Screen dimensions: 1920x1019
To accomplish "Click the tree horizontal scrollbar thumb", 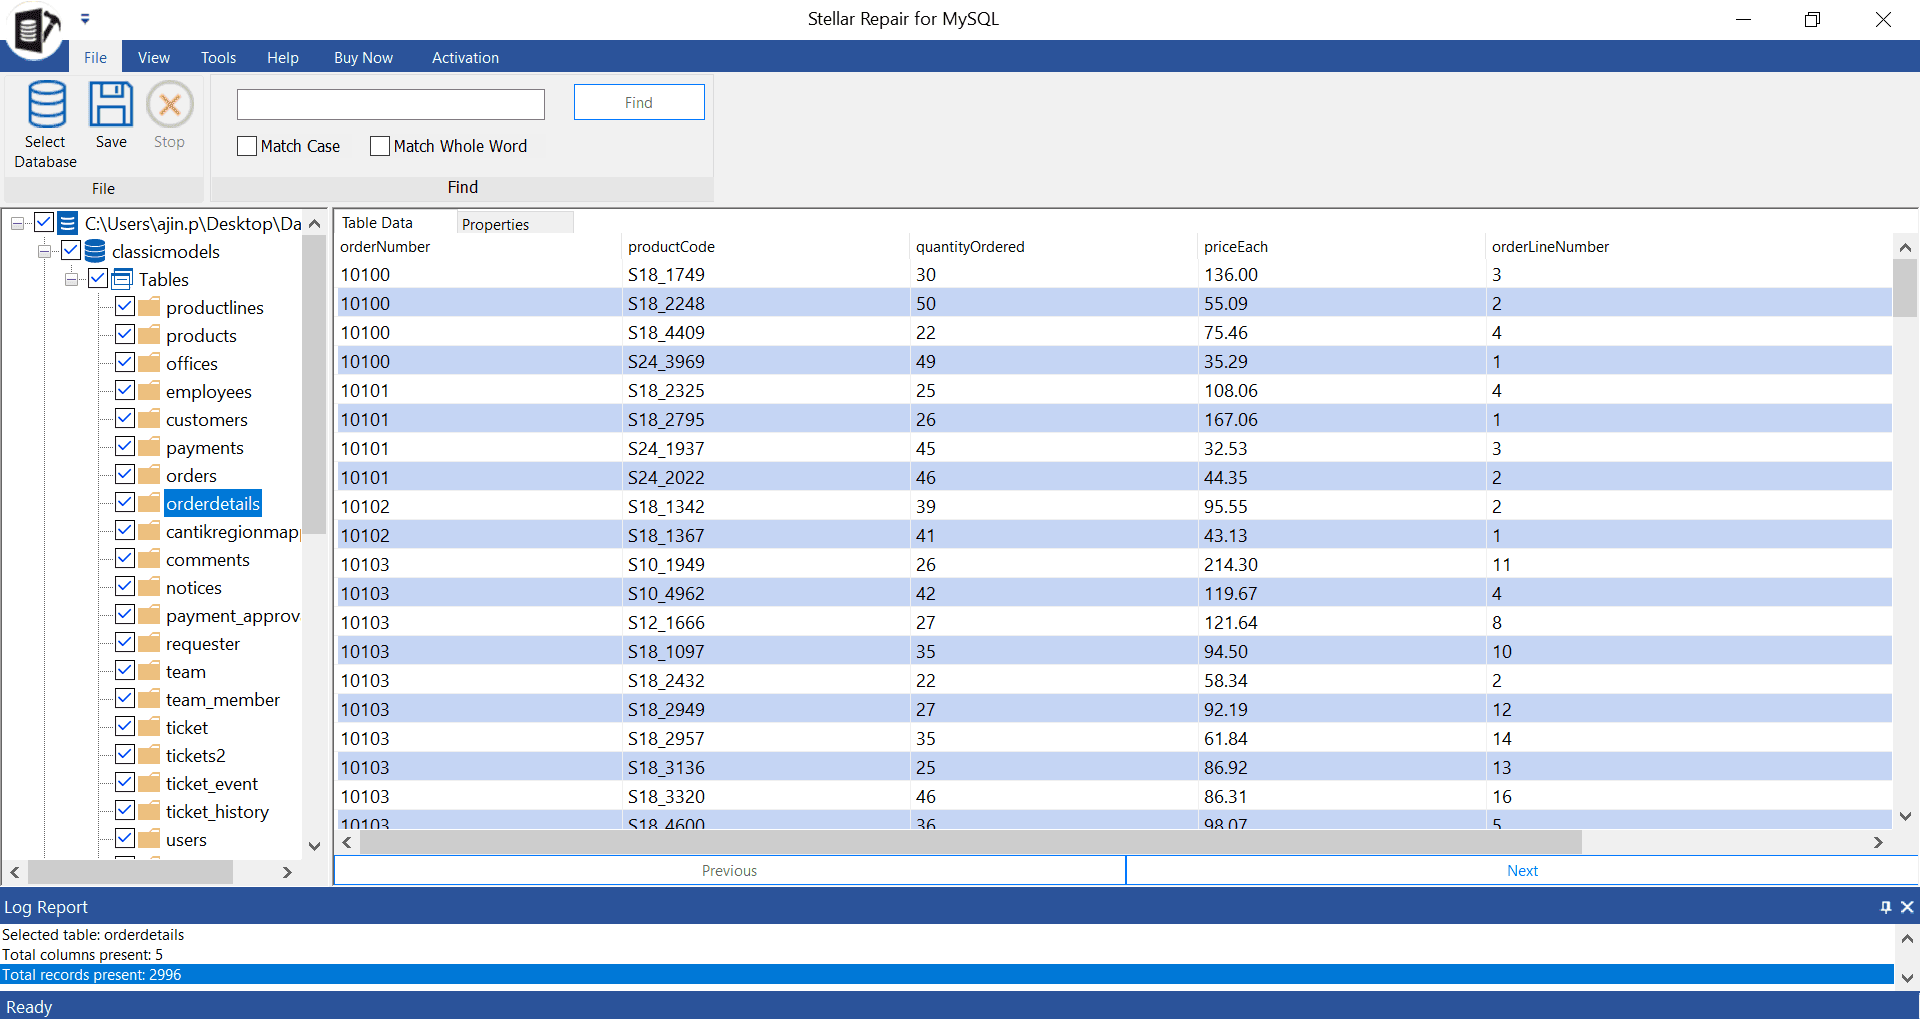I will point(130,872).
